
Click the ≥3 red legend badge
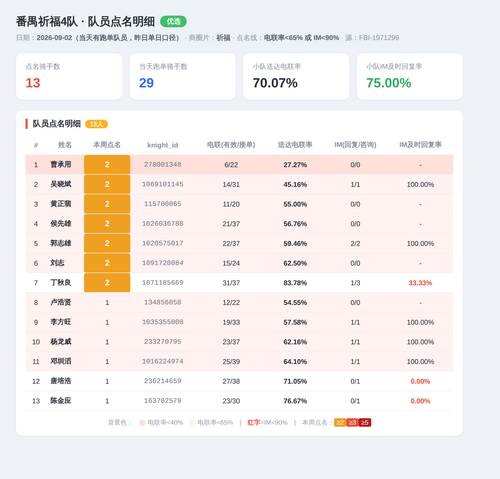coord(352,422)
